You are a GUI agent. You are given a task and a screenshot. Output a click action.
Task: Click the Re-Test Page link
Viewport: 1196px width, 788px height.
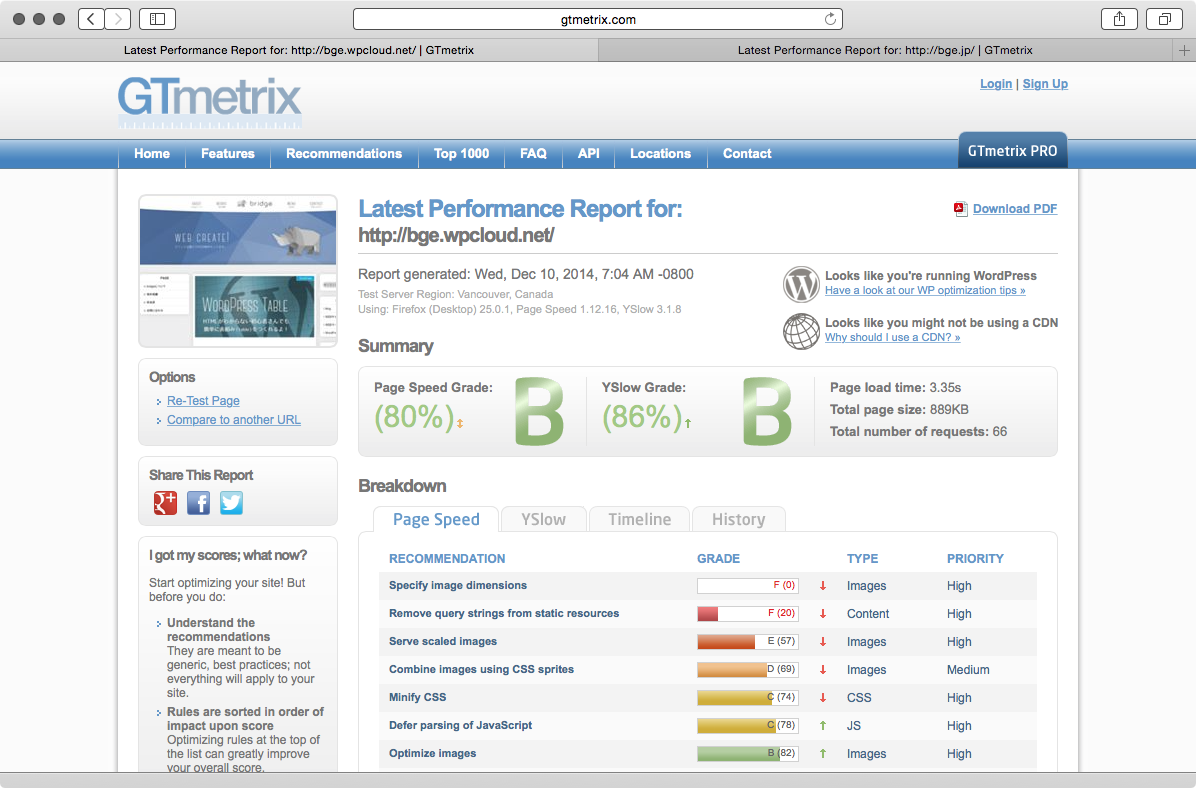click(x=203, y=401)
